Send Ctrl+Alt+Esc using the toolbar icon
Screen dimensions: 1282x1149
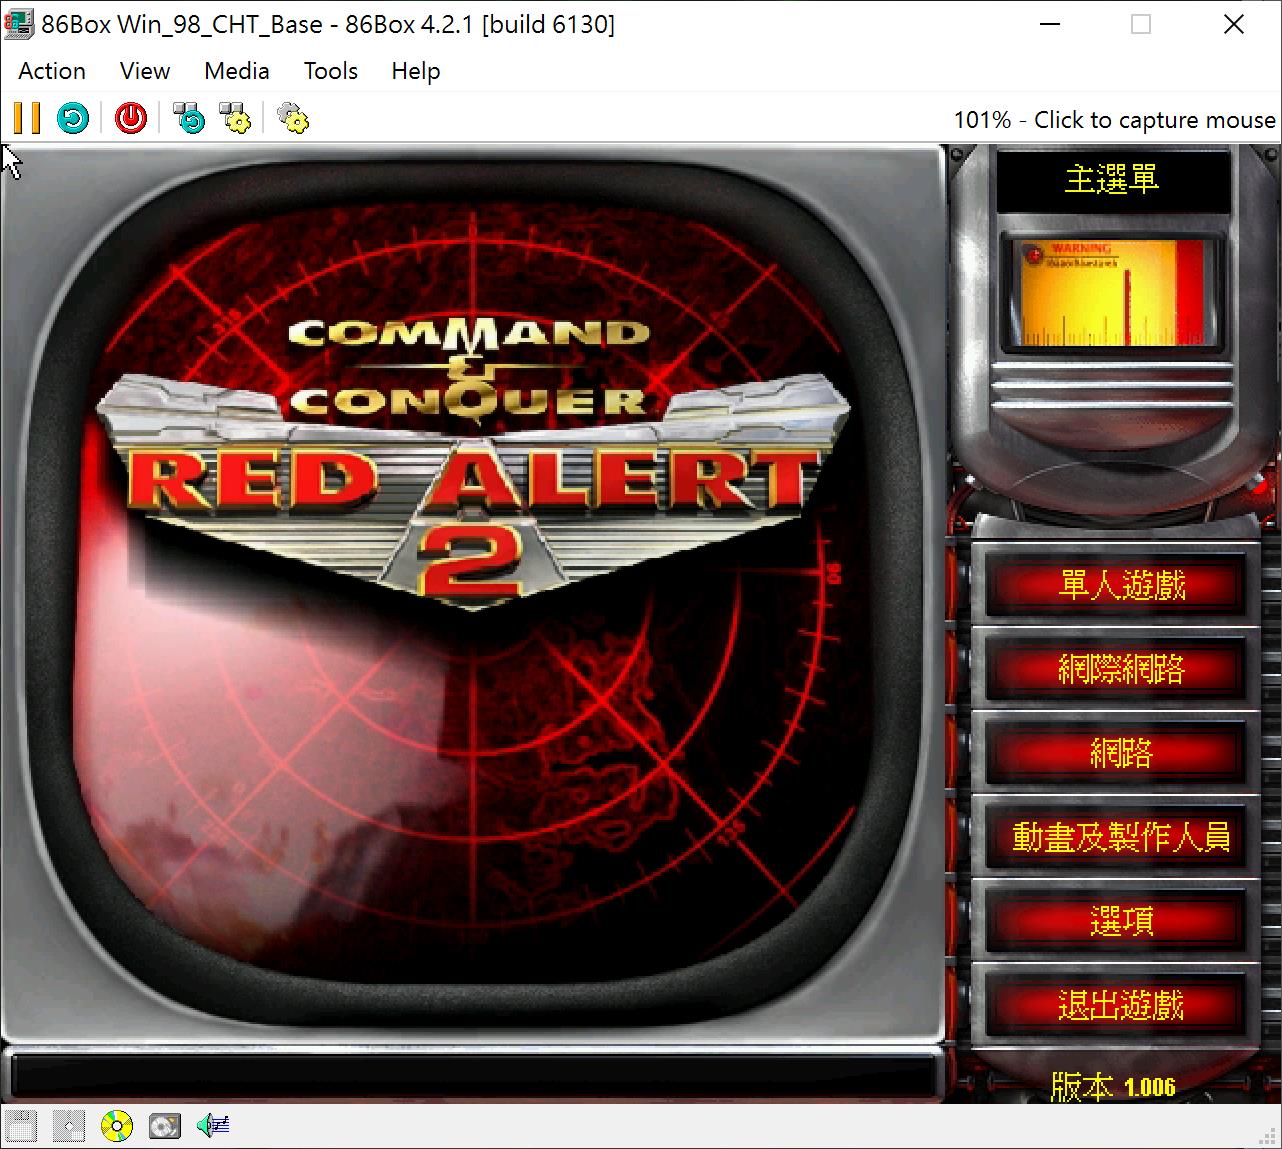coord(235,118)
